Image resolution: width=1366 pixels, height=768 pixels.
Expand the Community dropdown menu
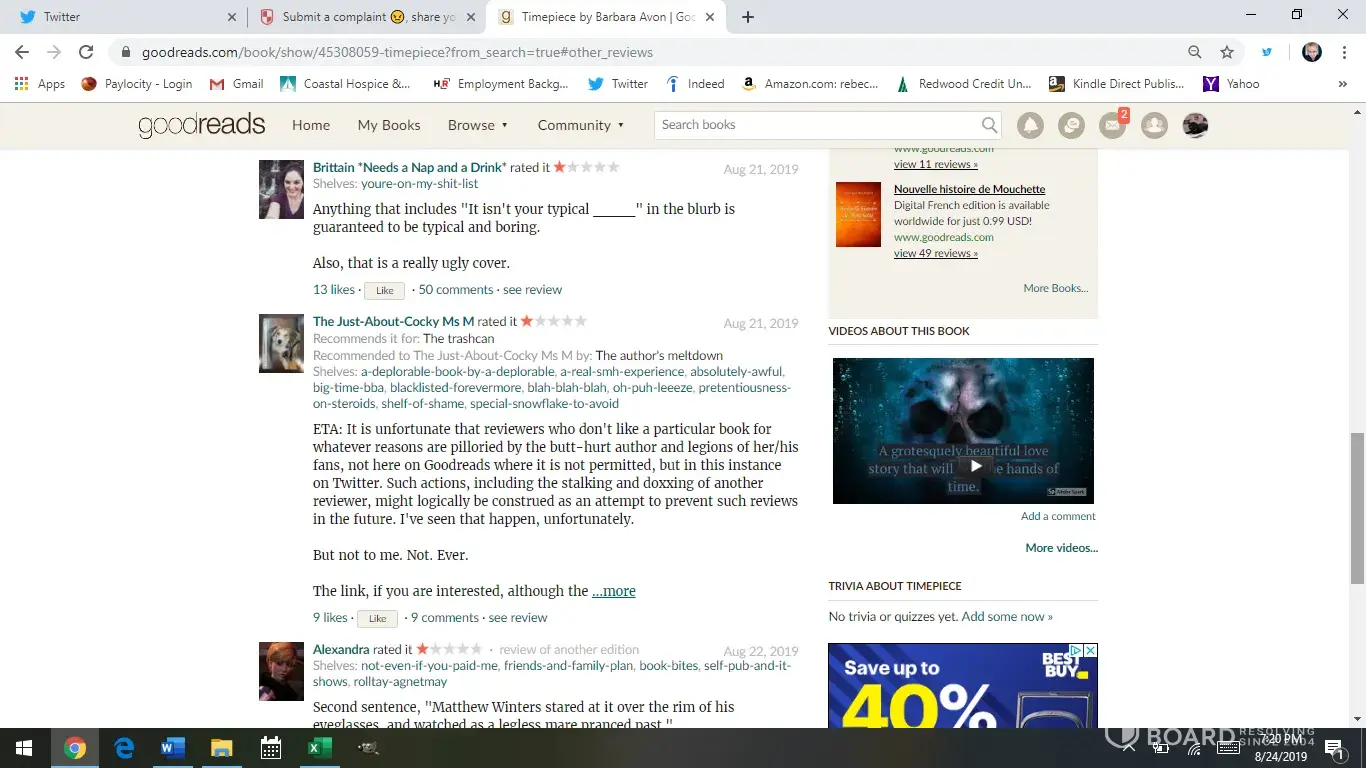[580, 125]
